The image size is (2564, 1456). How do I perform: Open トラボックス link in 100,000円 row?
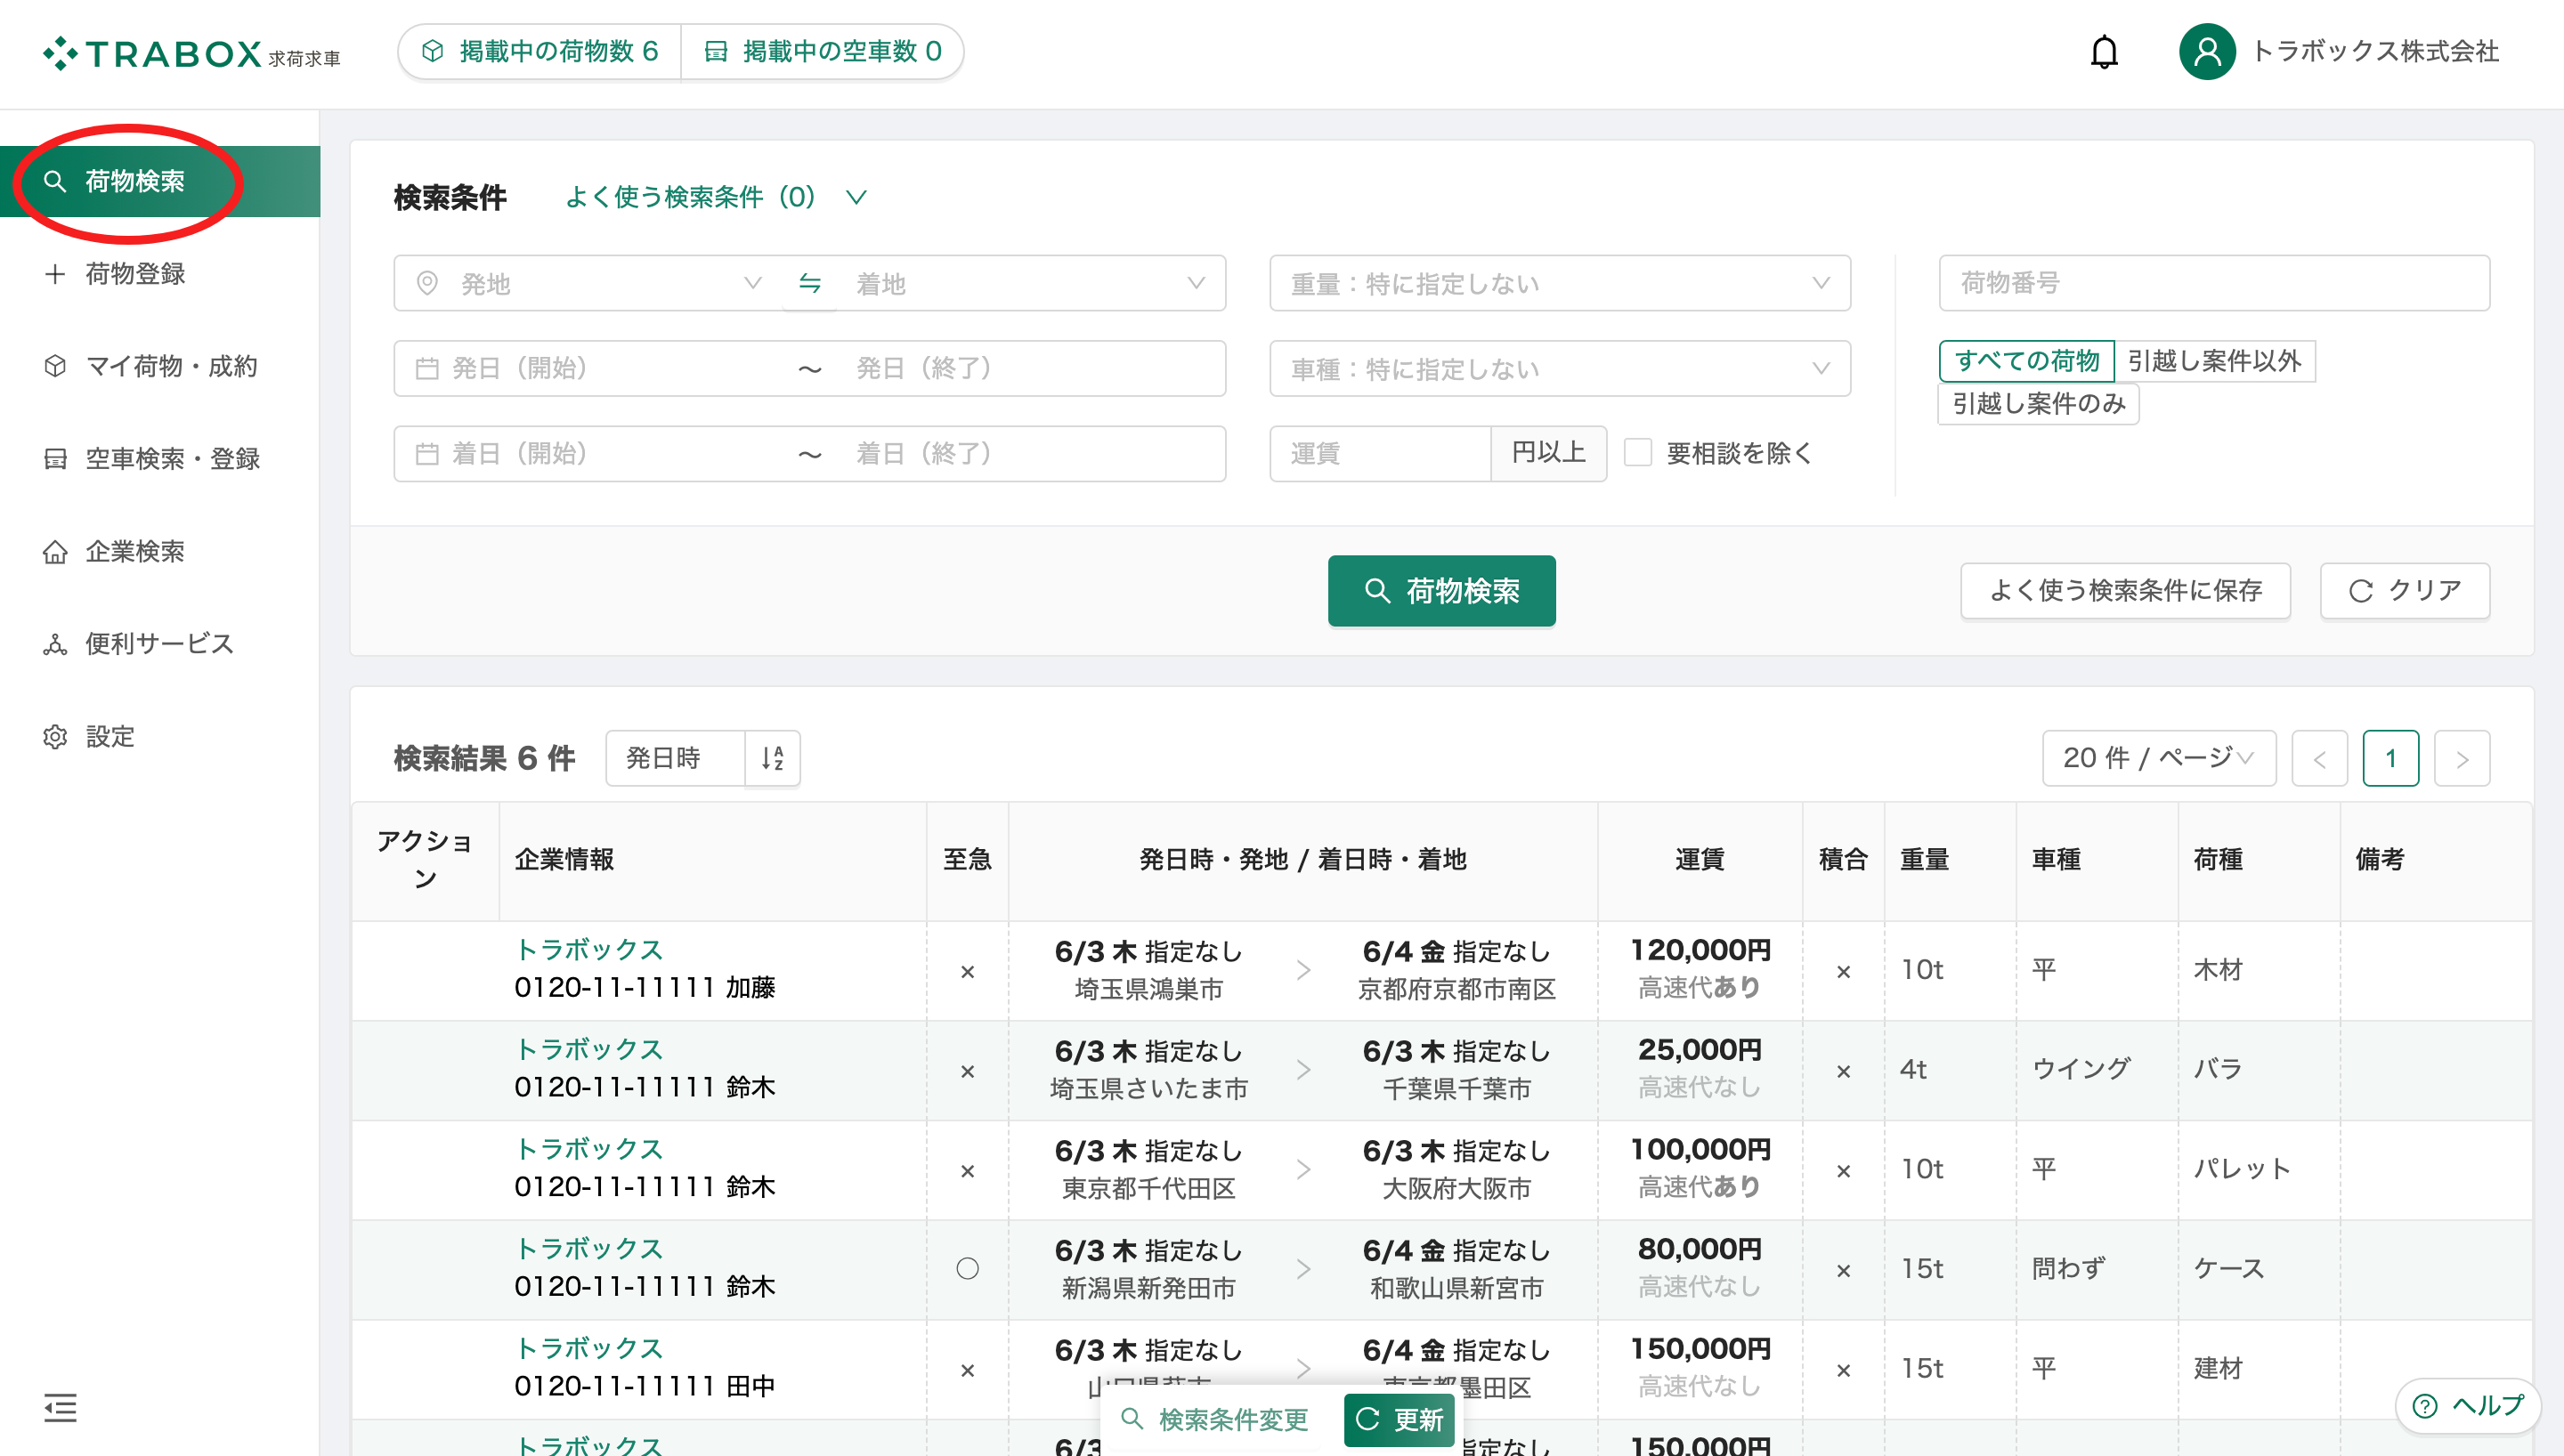point(588,1149)
